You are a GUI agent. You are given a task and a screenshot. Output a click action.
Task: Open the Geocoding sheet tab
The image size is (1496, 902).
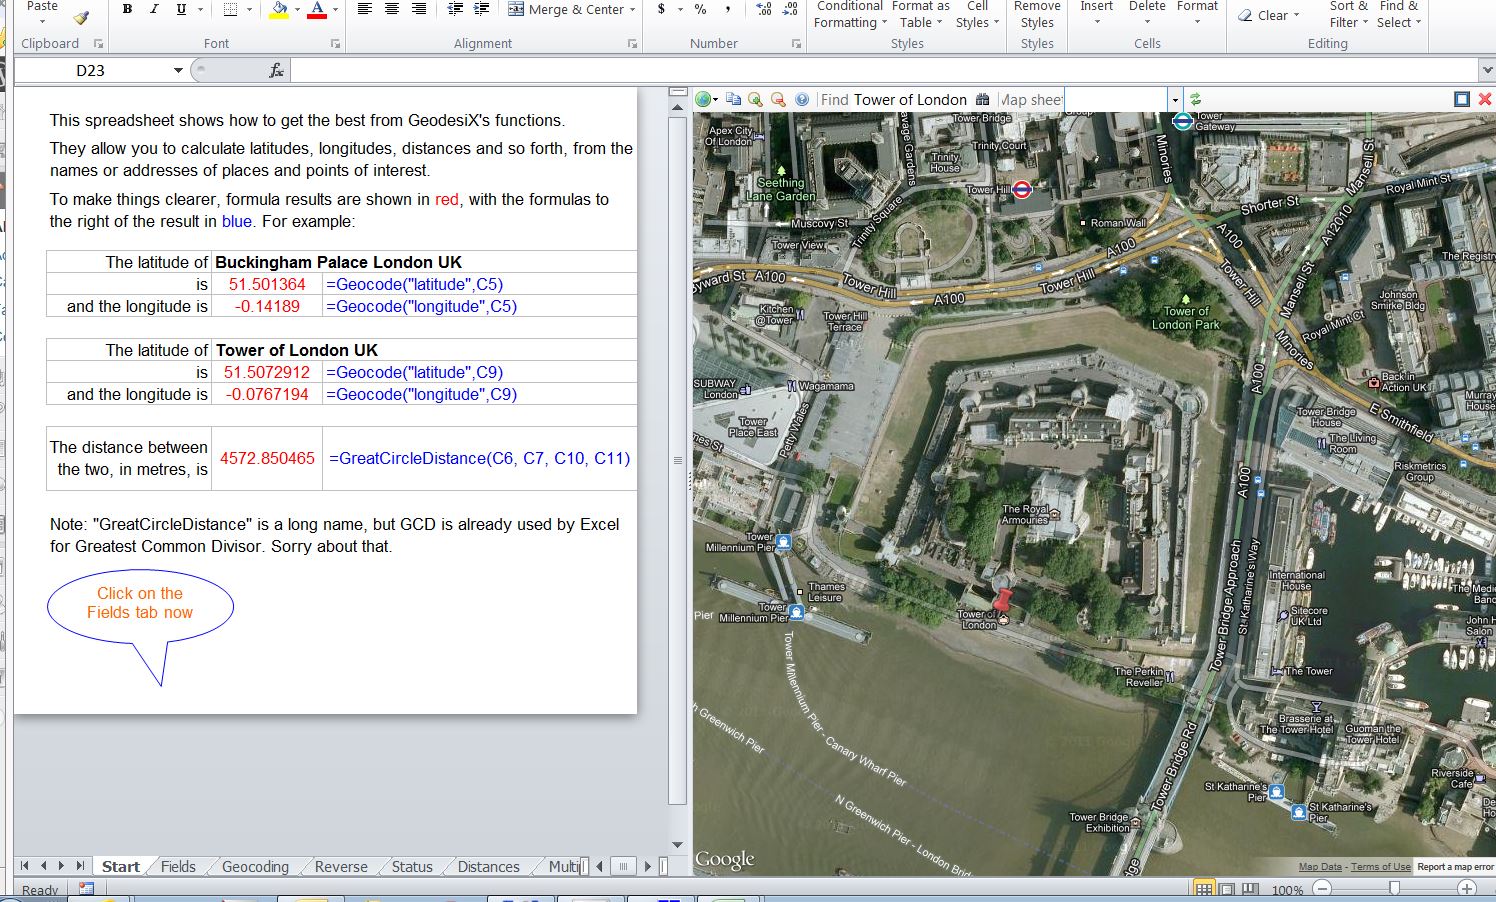[x=255, y=866]
